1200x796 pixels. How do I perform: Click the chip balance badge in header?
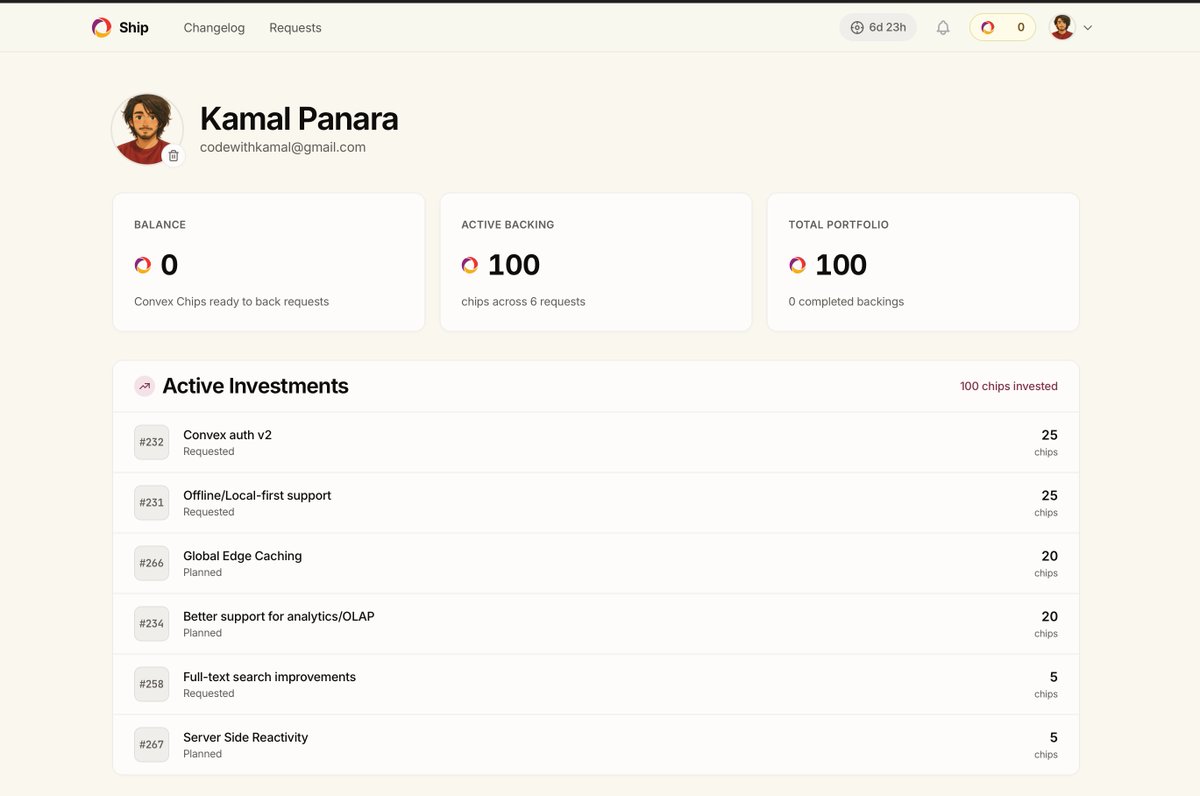tap(1002, 28)
